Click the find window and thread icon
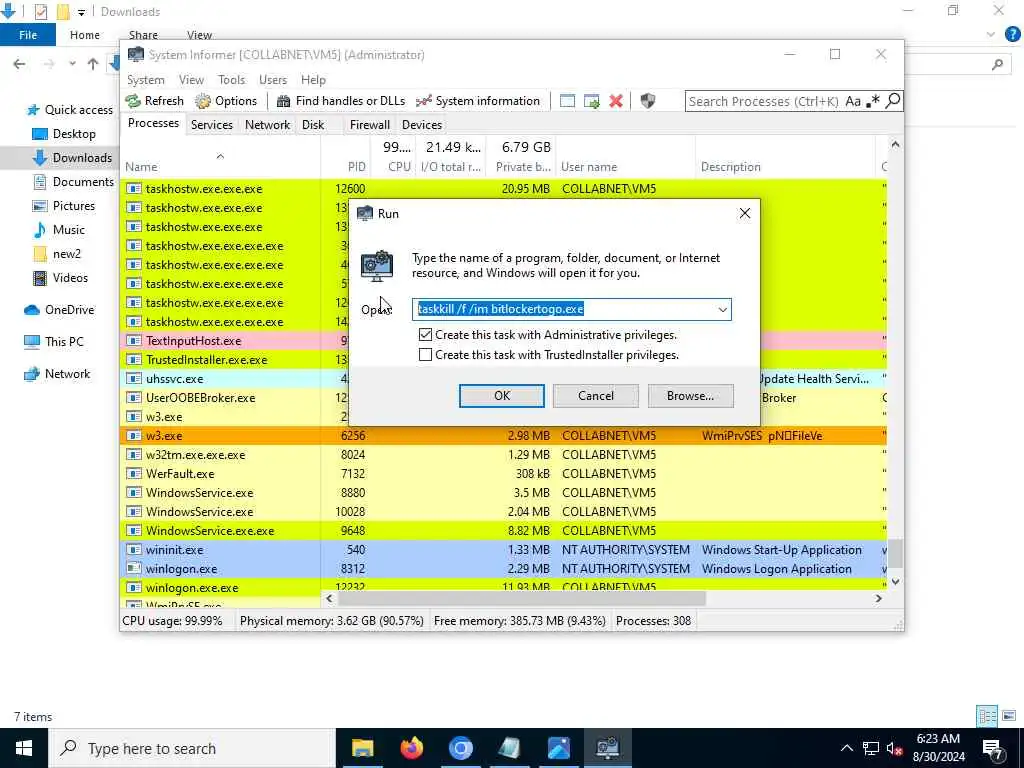Image resolution: width=1024 pixels, height=768 pixels. coord(592,101)
